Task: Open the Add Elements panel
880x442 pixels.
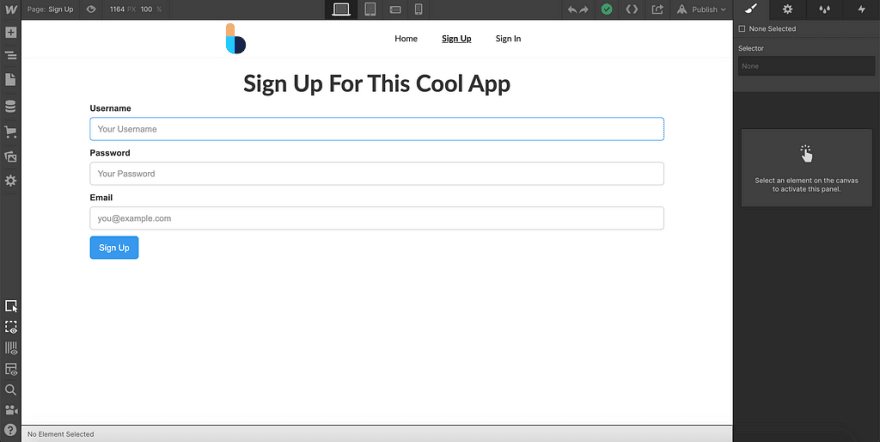Action: pyautogui.click(x=11, y=32)
